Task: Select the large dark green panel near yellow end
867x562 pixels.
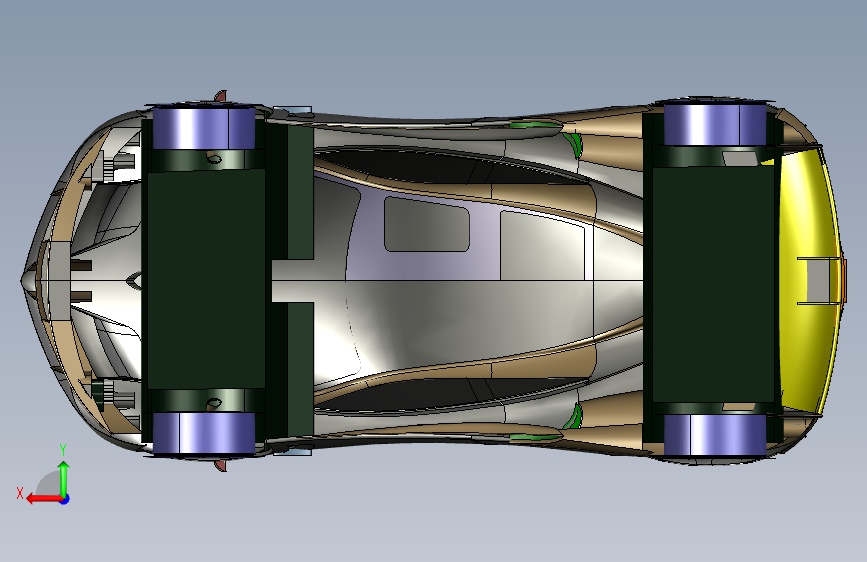Action: 713,284
